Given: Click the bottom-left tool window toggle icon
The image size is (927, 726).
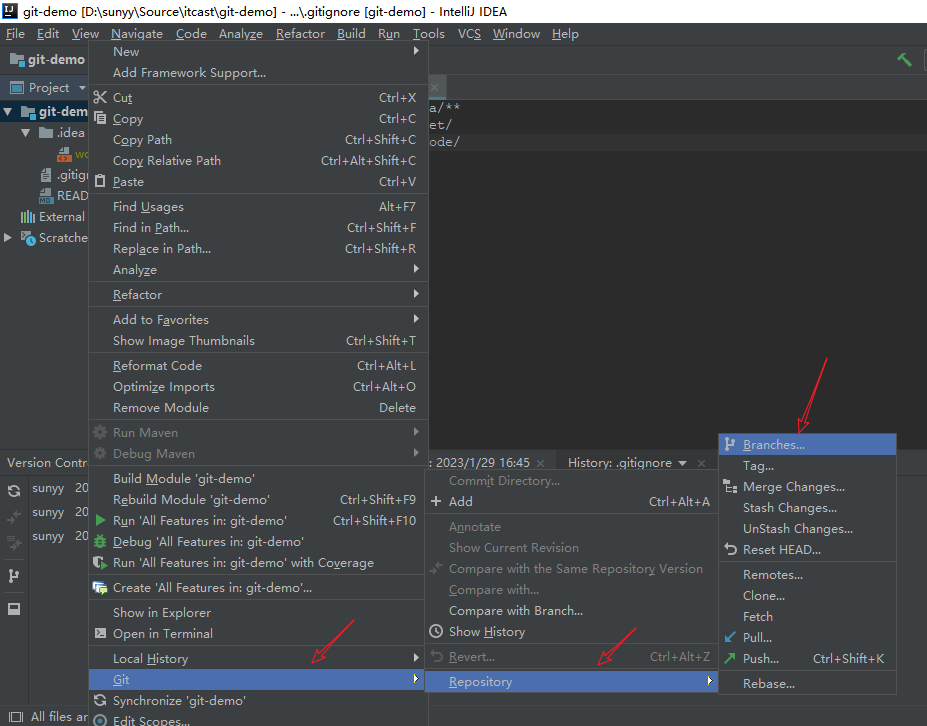Looking at the screenshot, I should [x=16, y=717].
